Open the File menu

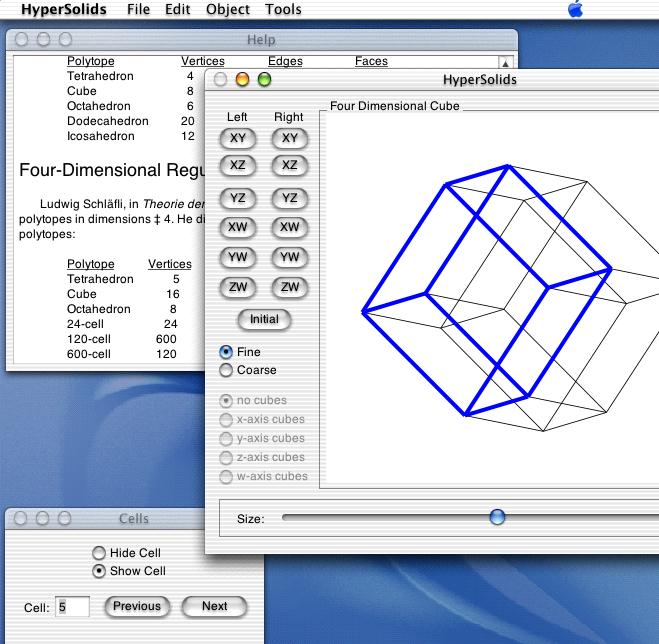pyautogui.click(x=139, y=10)
